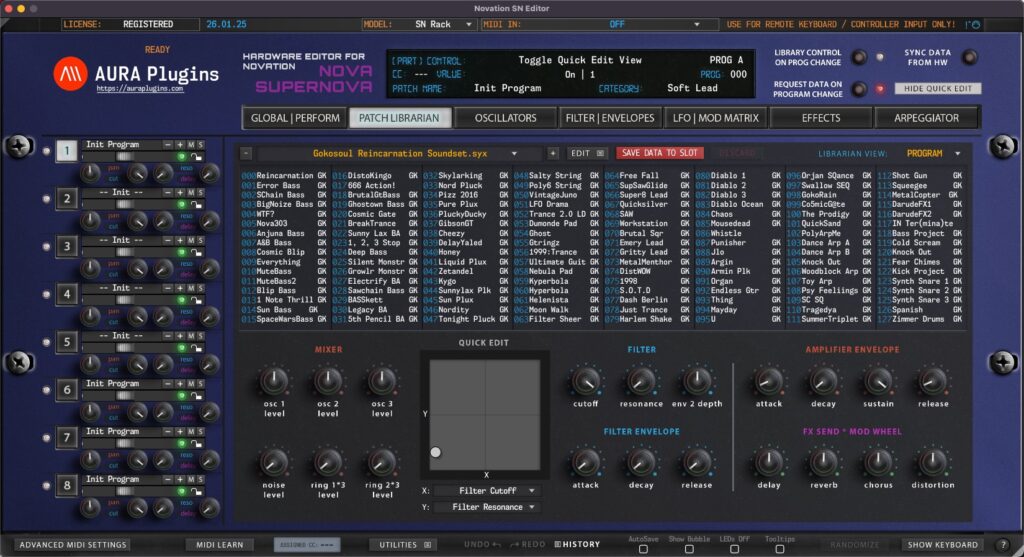The height and width of the screenshot is (557, 1024).
Task: Switch to FILTER | ENVELOPES tab
Action: tap(610, 118)
